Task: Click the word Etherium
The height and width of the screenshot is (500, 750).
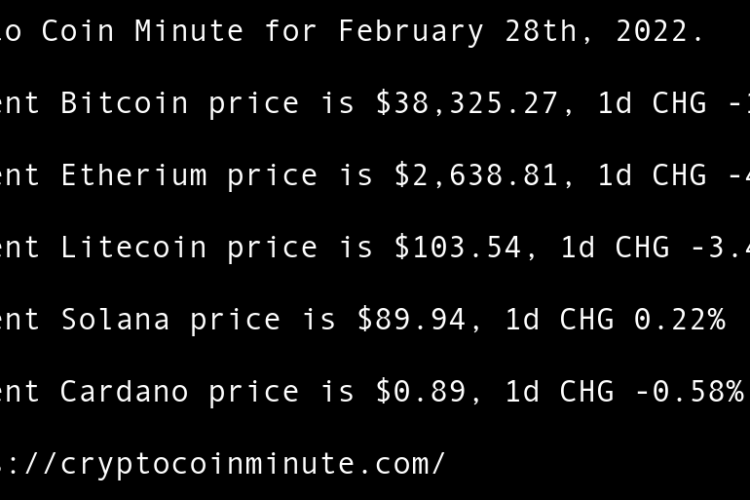Action: point(133,175)
